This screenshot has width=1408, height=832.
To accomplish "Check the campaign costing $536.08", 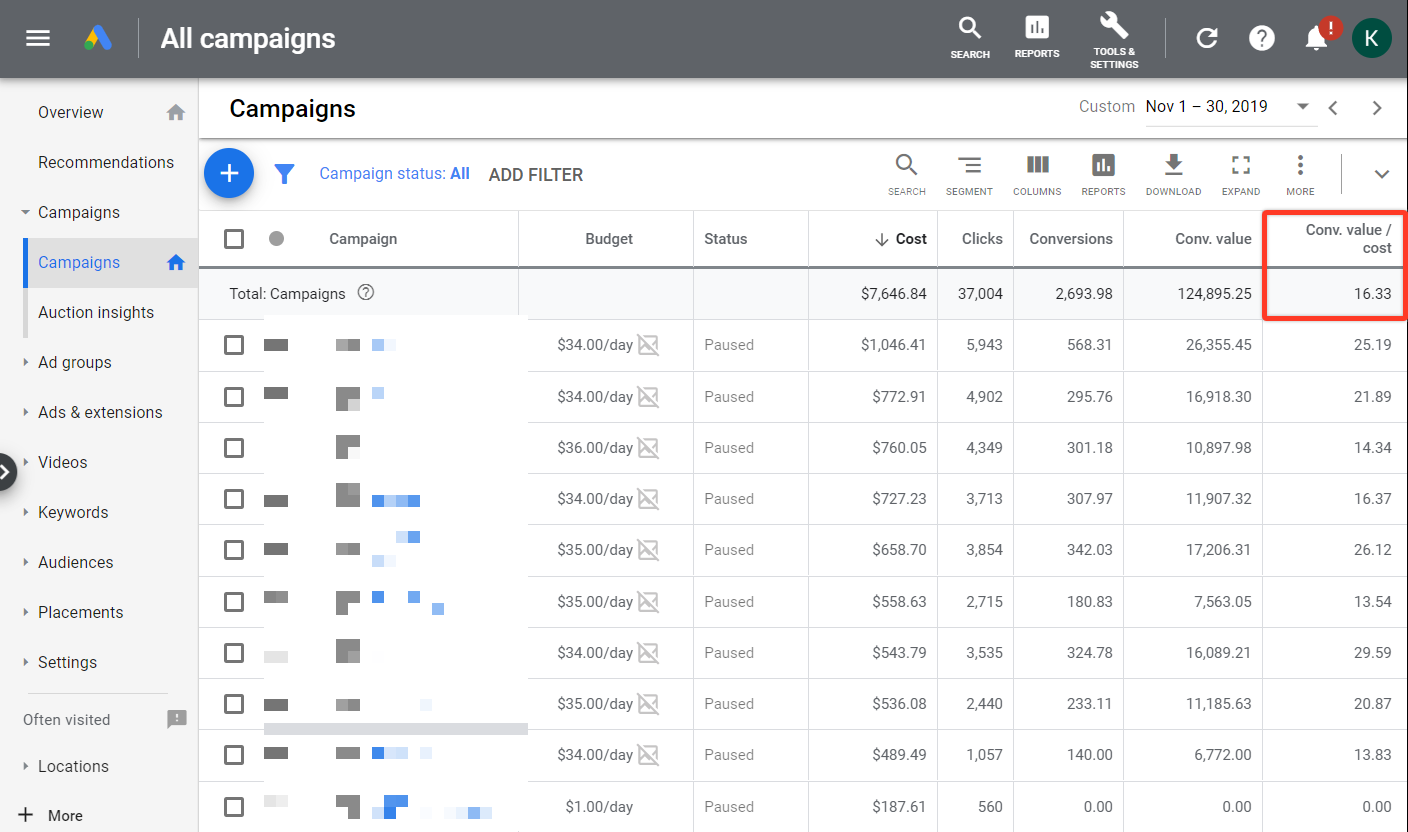I will coord(234,704).
